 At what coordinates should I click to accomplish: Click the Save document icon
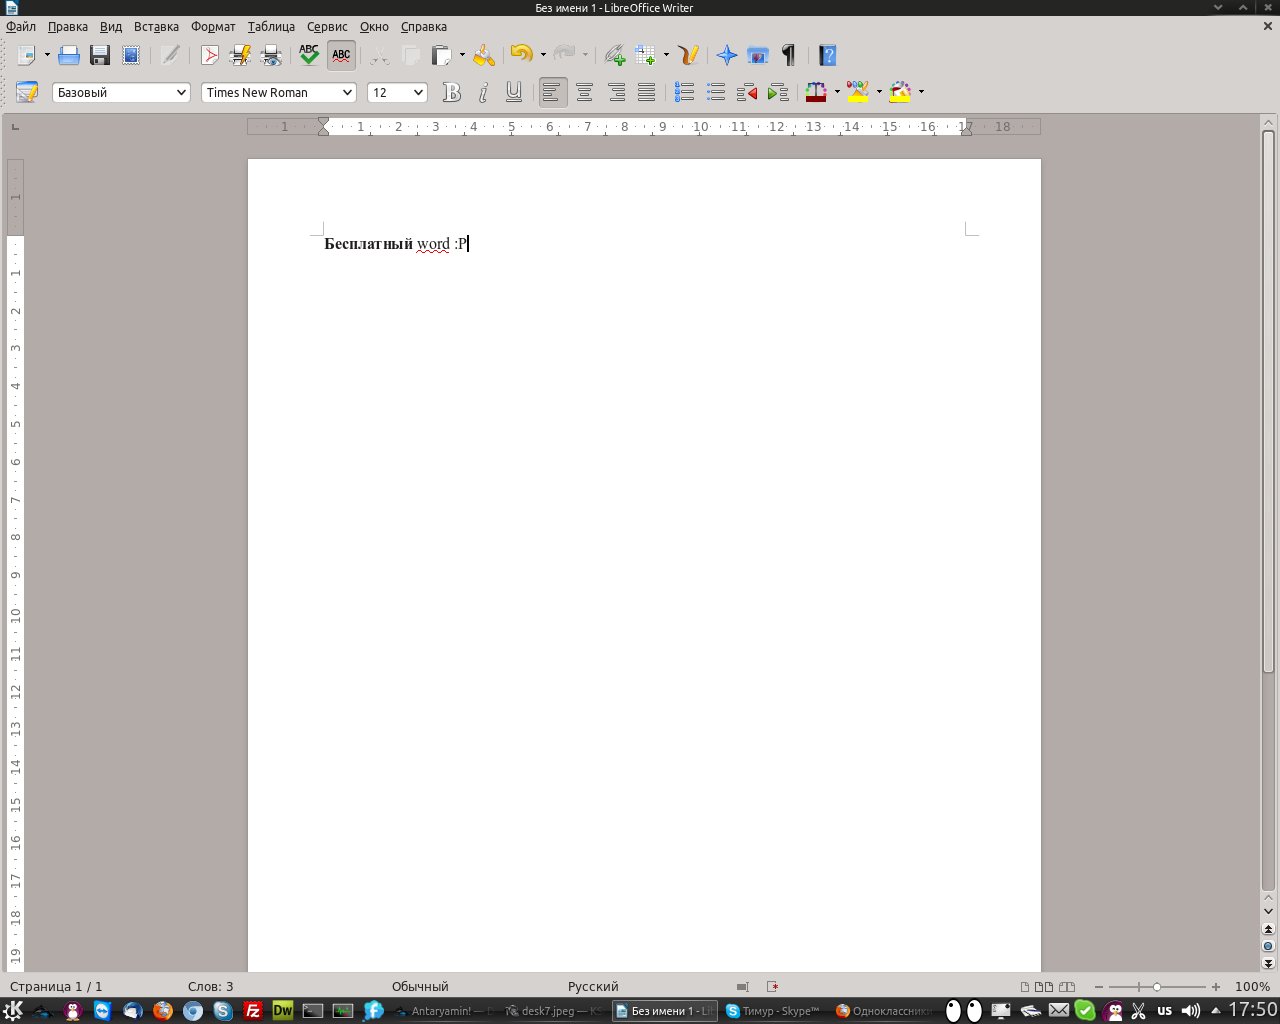coord(100,56)
